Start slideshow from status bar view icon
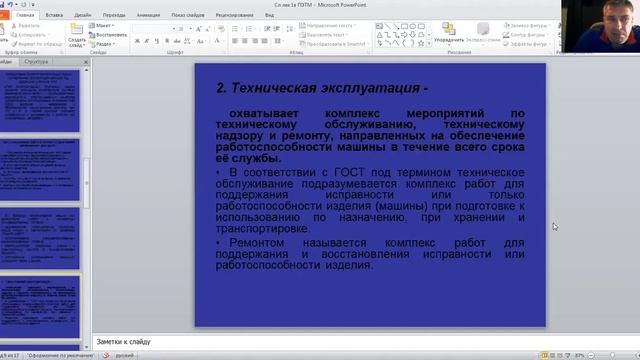Screen dimensions: 640x360 click(568, 356)
